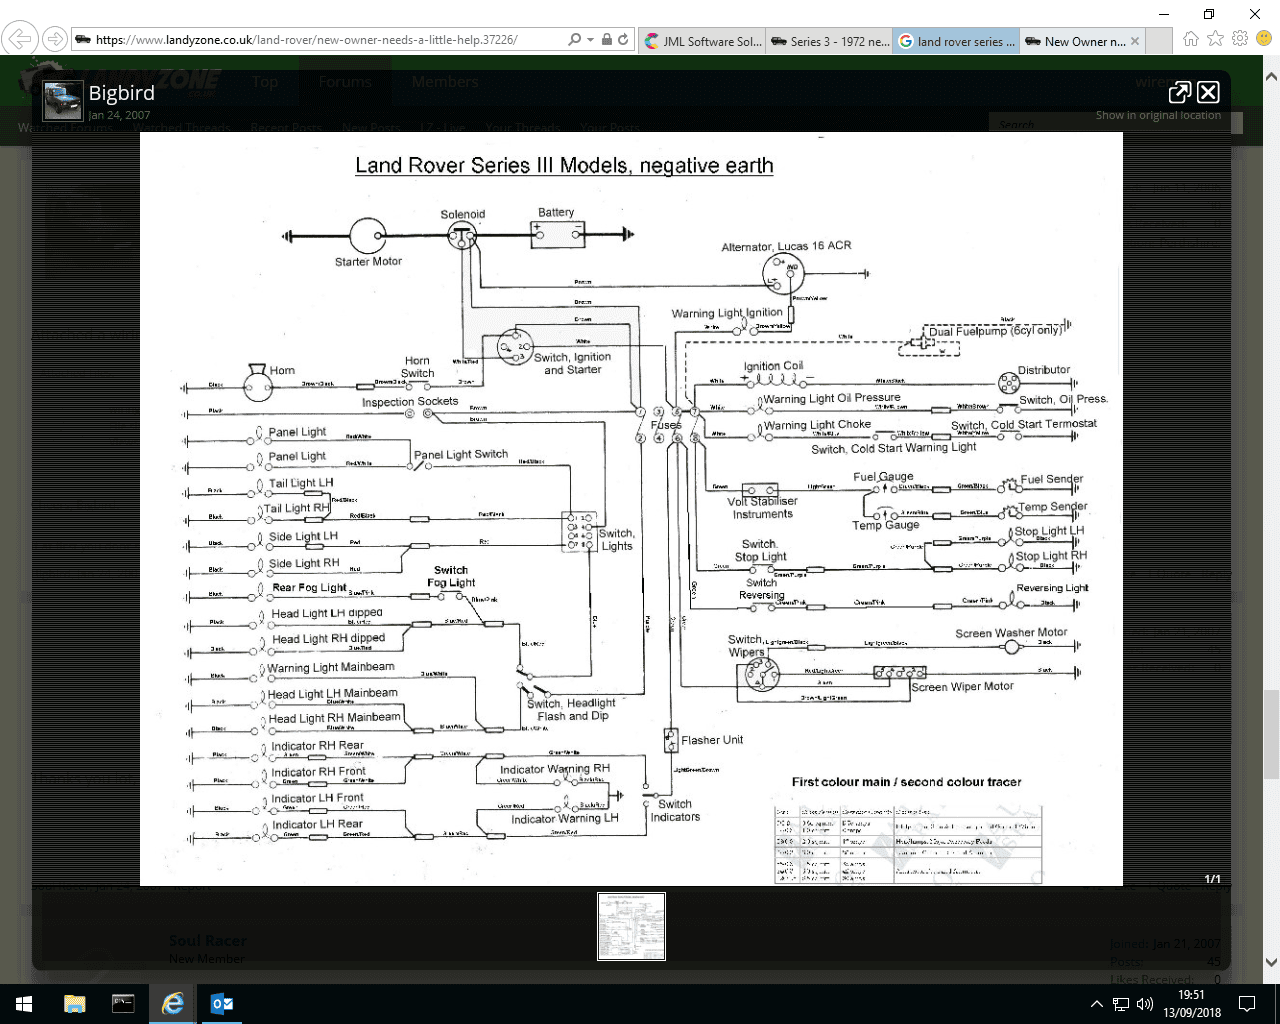Click the address bar search magnifier icon
1280x1024 pixels.
(x=573, y=40)
